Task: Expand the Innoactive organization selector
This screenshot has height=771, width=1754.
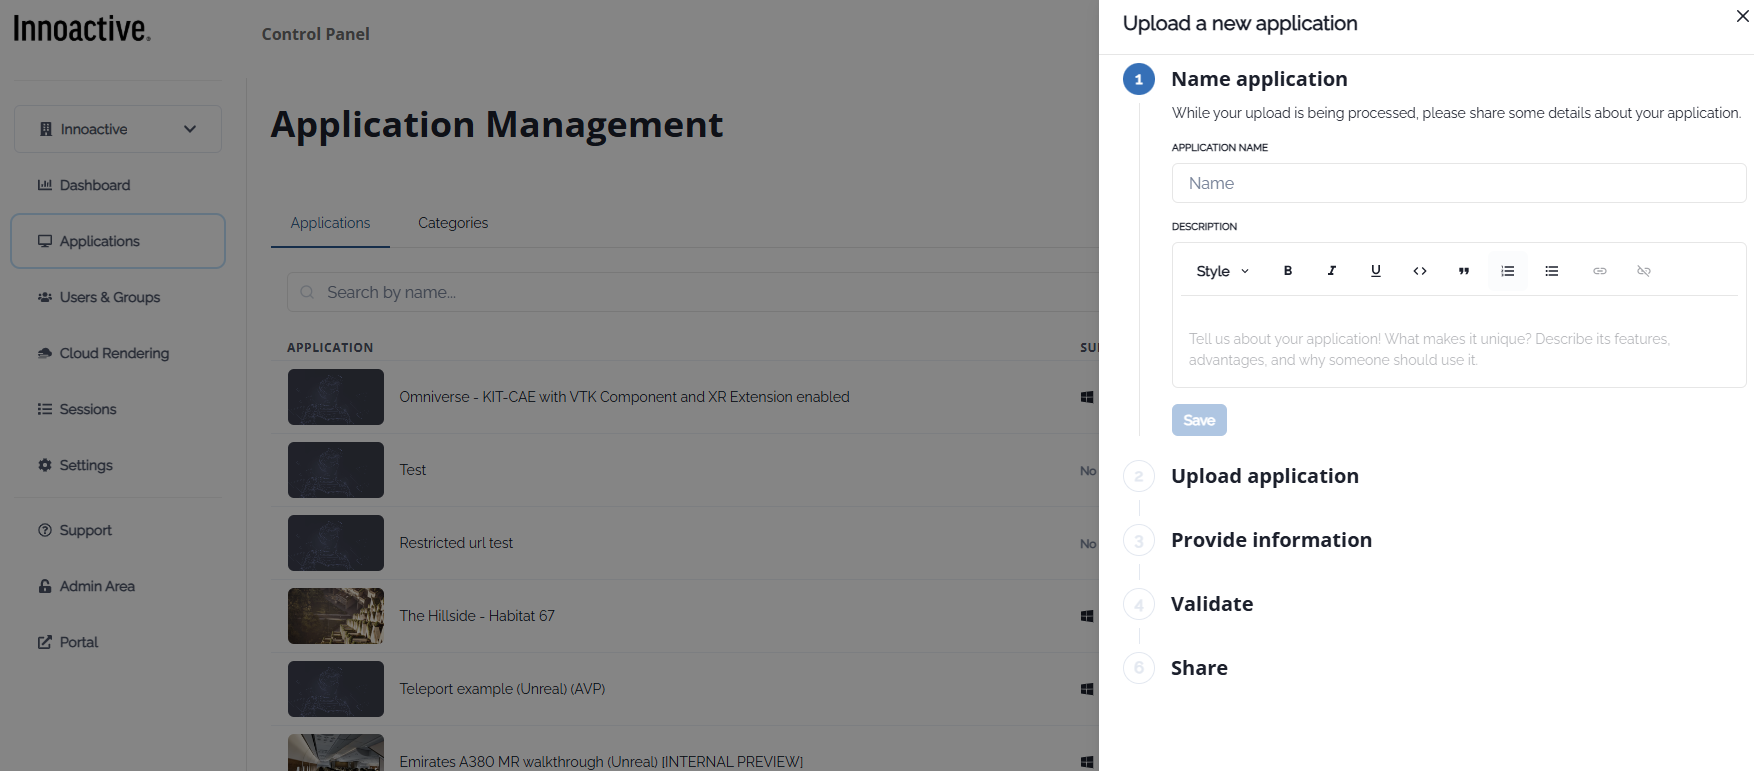Action: tap(118, 129)
